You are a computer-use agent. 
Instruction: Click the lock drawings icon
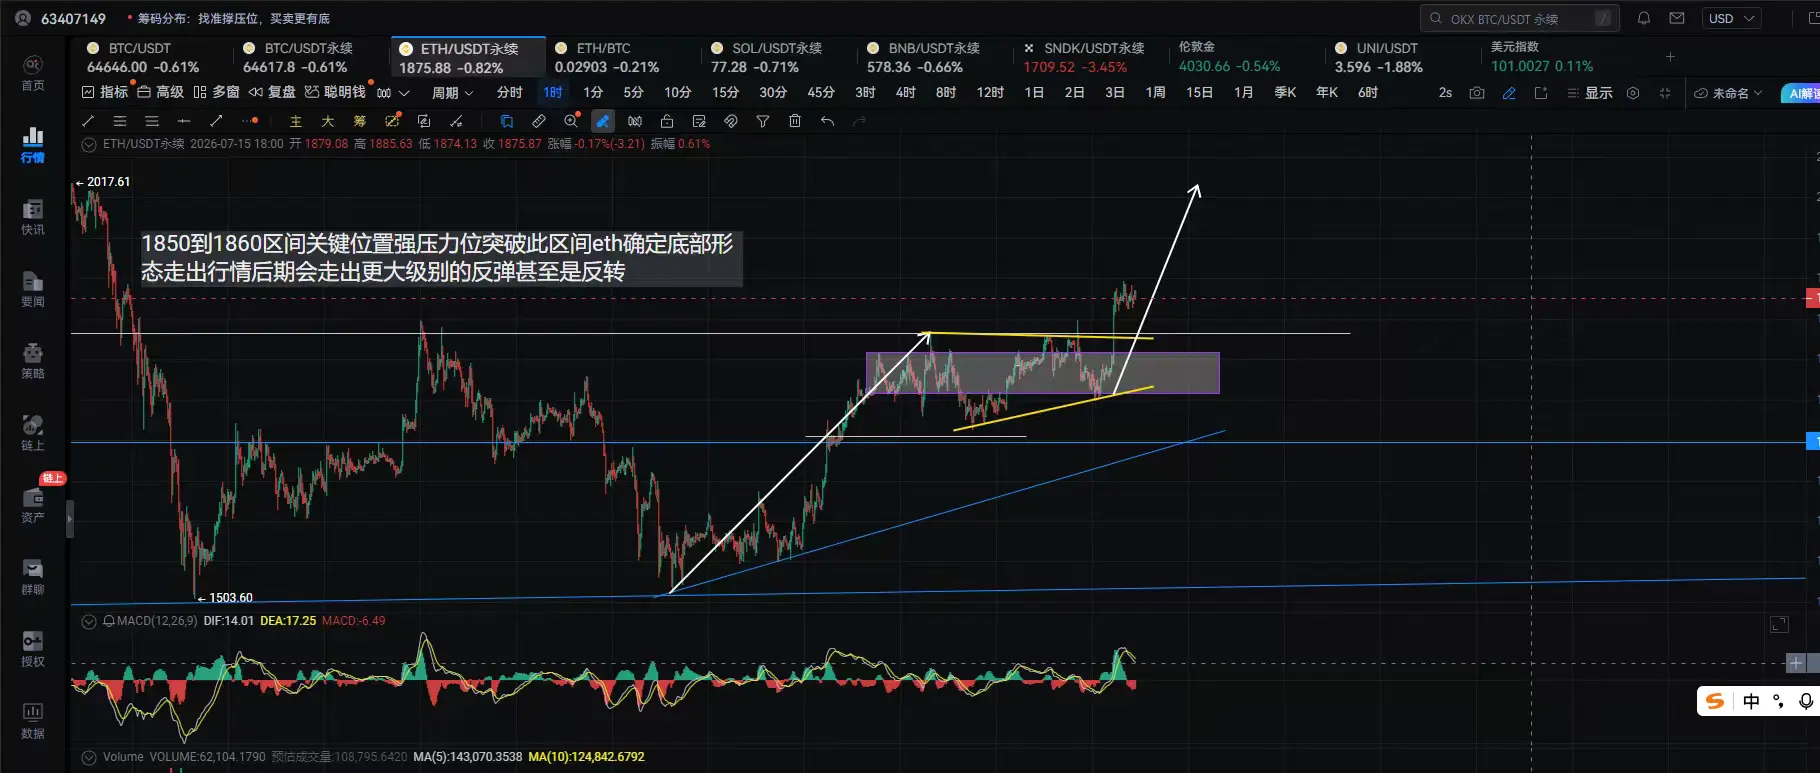pos(667,121)
